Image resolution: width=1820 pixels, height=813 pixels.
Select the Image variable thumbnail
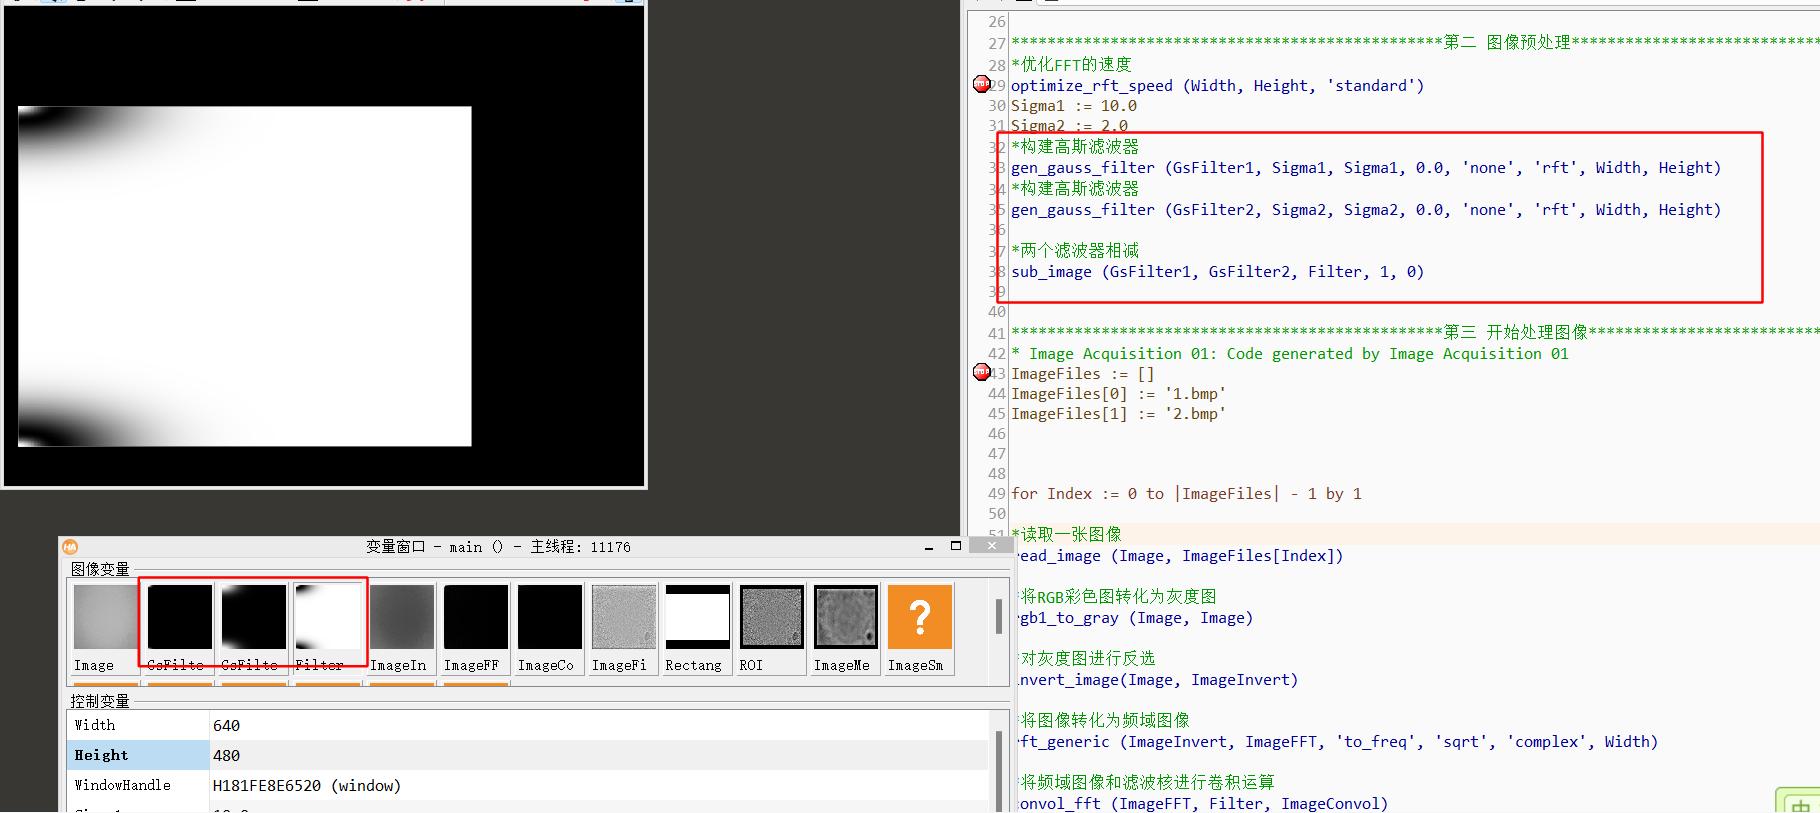105,617
